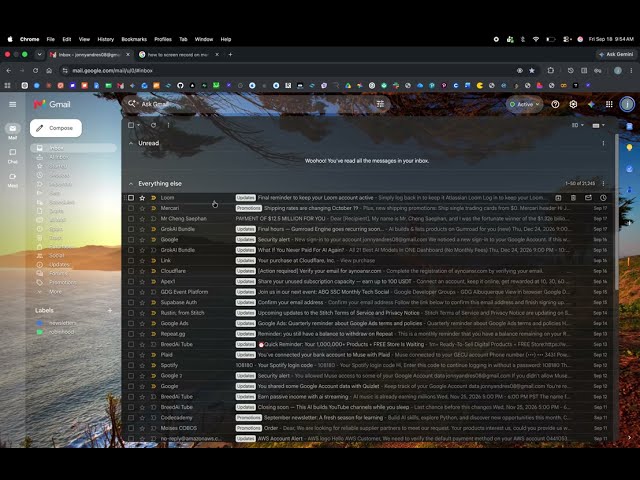Open the Inbox folder
This screenshot has height=480, width=640.
point(73,148)
